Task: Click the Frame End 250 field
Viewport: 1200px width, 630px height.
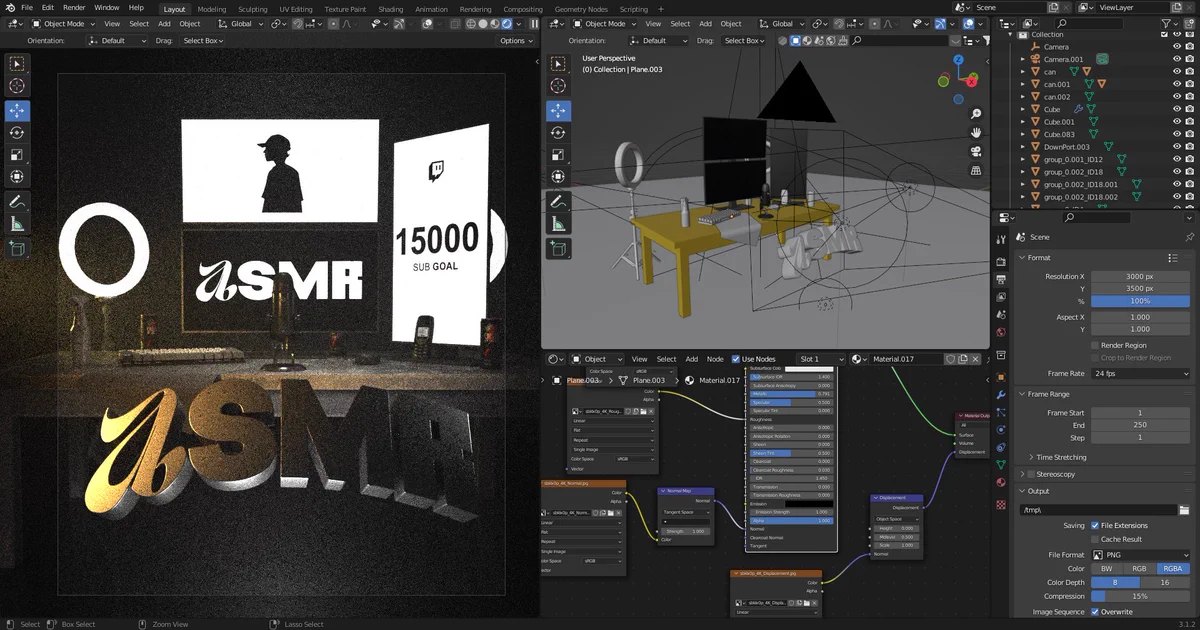Action: click(x=1141, y=425)
